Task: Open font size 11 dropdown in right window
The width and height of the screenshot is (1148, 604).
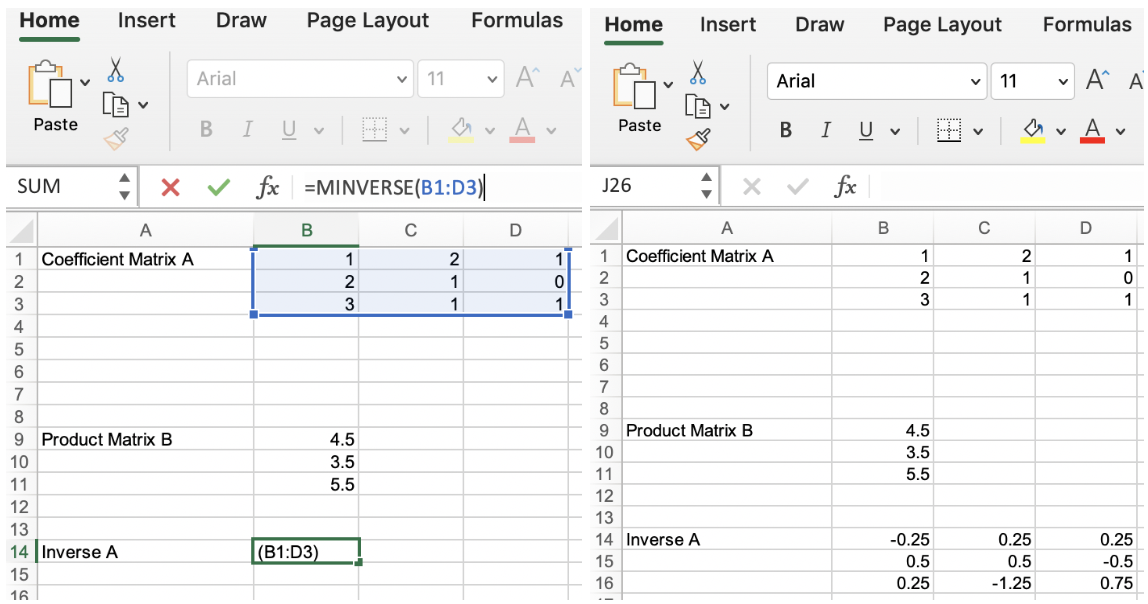Action: click(1062, 81)
